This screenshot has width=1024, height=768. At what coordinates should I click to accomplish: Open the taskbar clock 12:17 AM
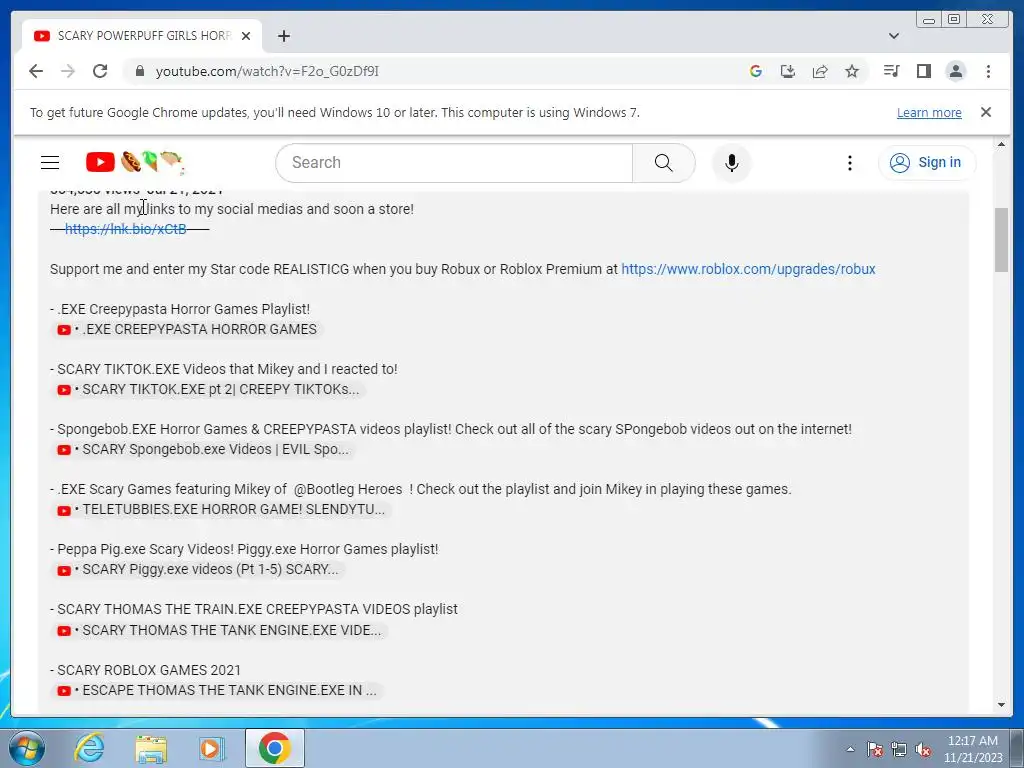click(972, 748)
